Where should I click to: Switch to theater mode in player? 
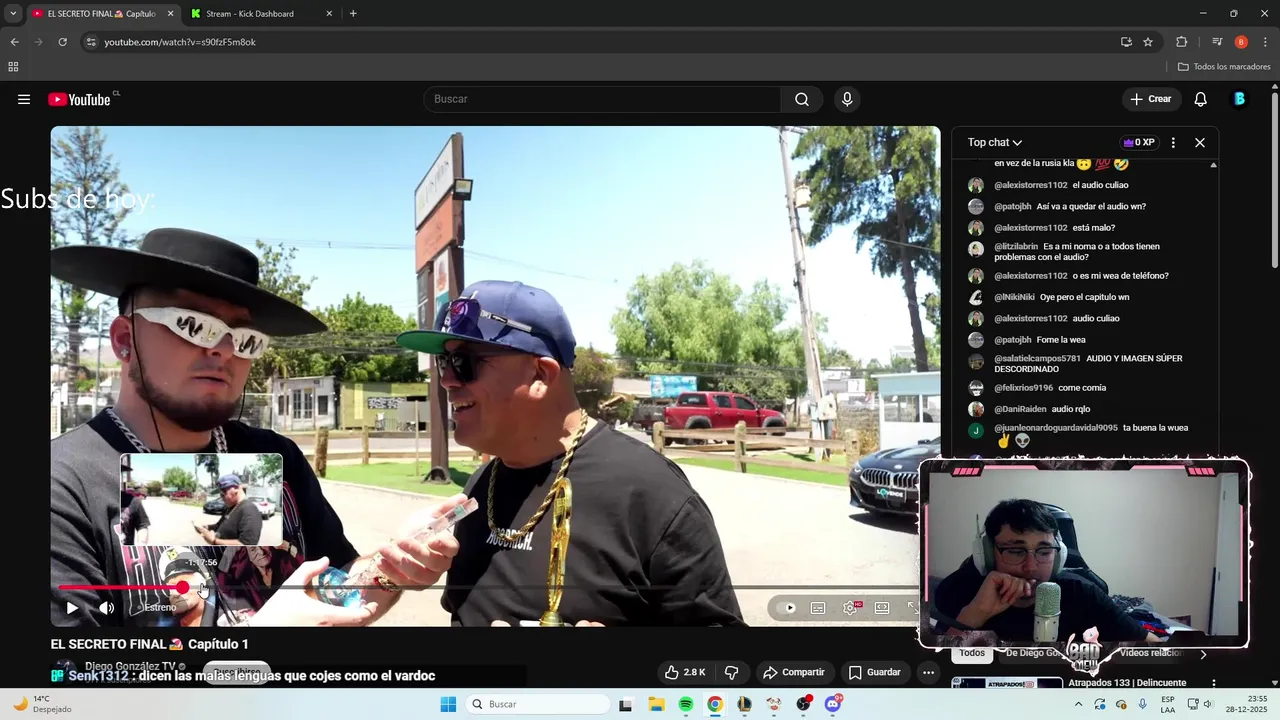pos(882,608)
